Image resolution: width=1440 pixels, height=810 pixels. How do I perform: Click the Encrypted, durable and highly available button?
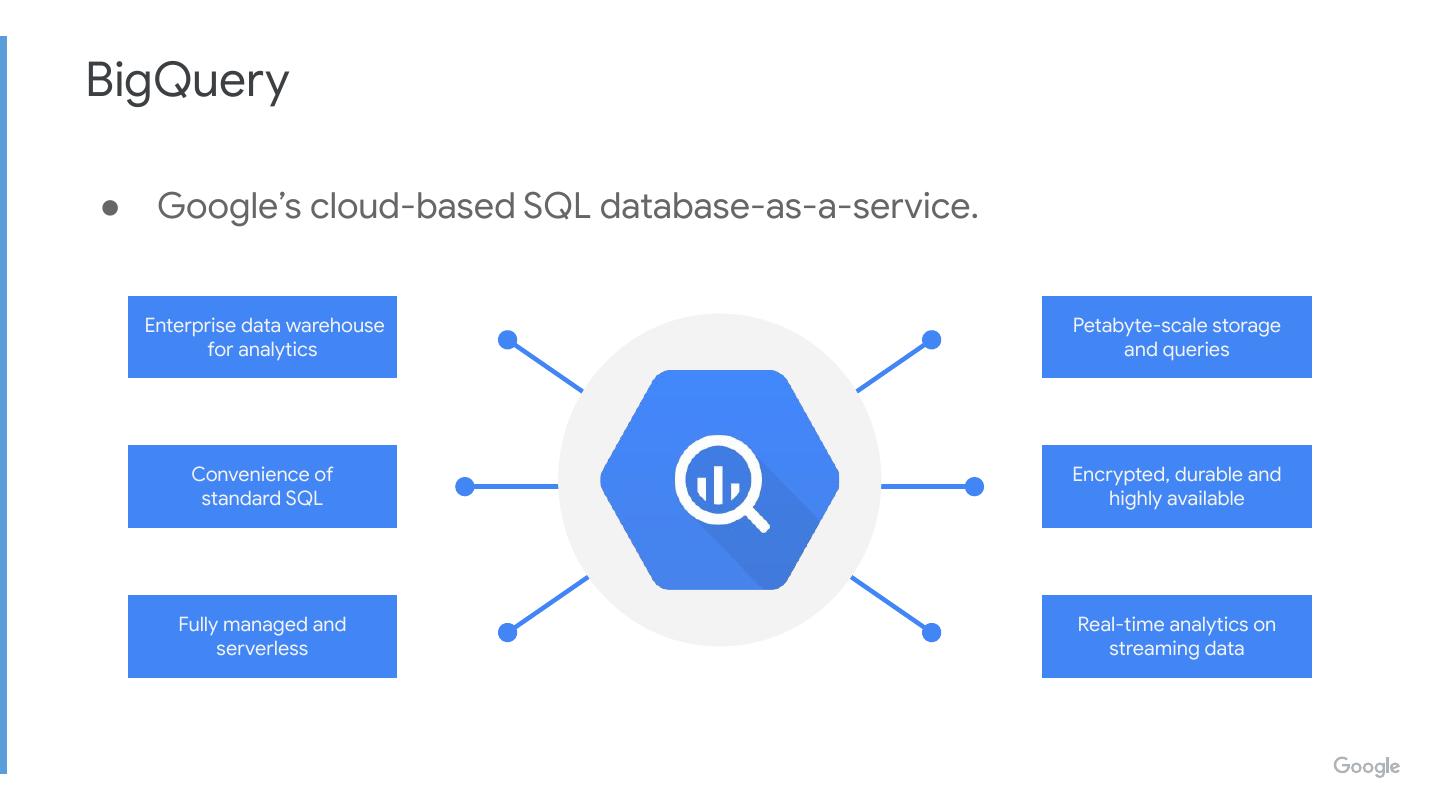coord(1176,486)
